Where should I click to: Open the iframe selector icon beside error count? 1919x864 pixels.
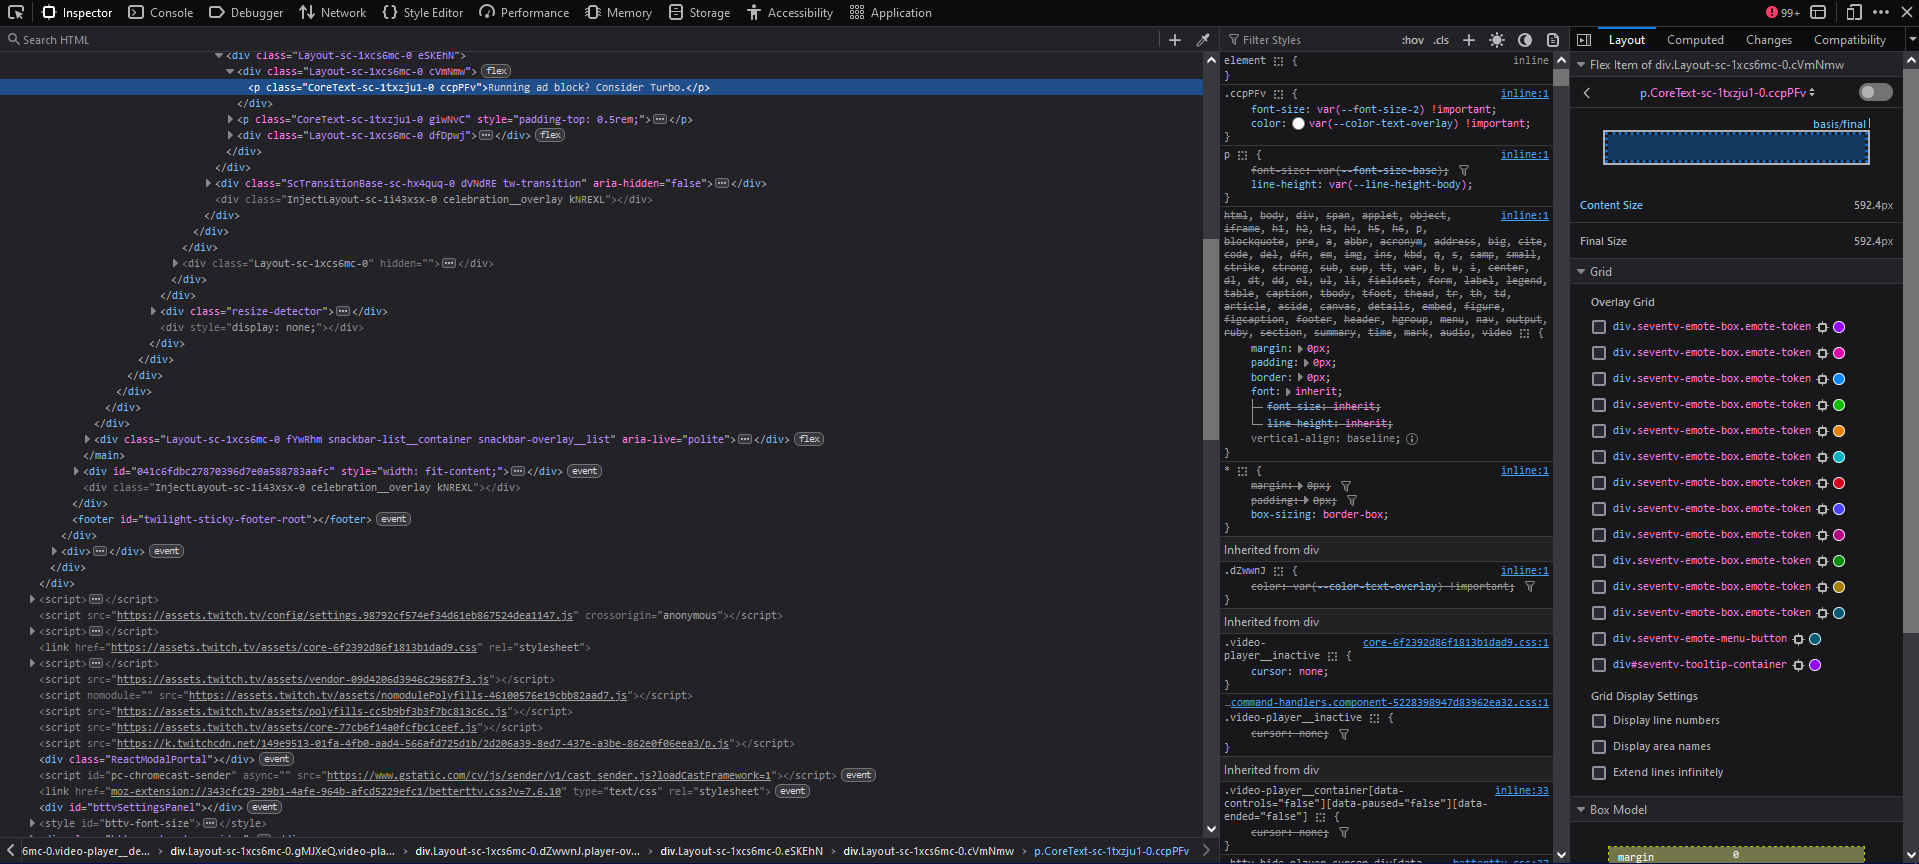coord(1818,12)
